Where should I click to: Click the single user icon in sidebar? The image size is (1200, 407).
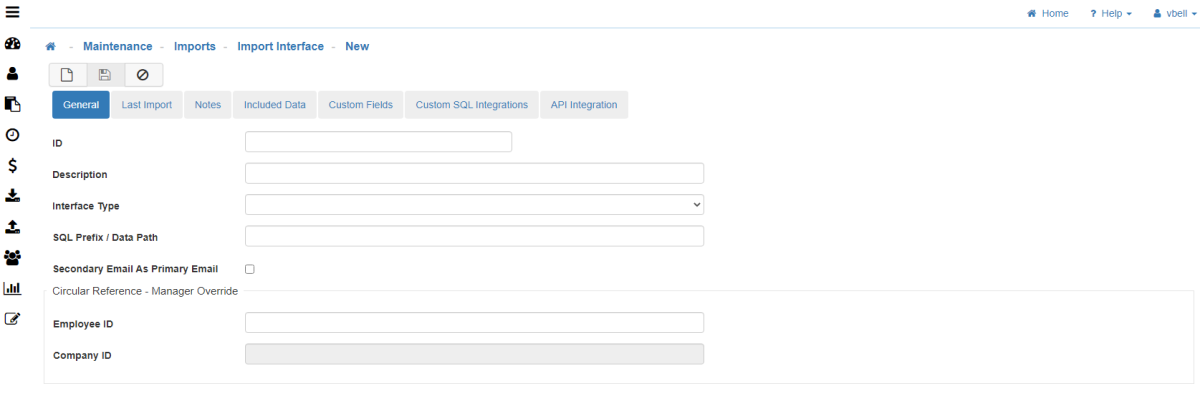[x=13, y=73]
